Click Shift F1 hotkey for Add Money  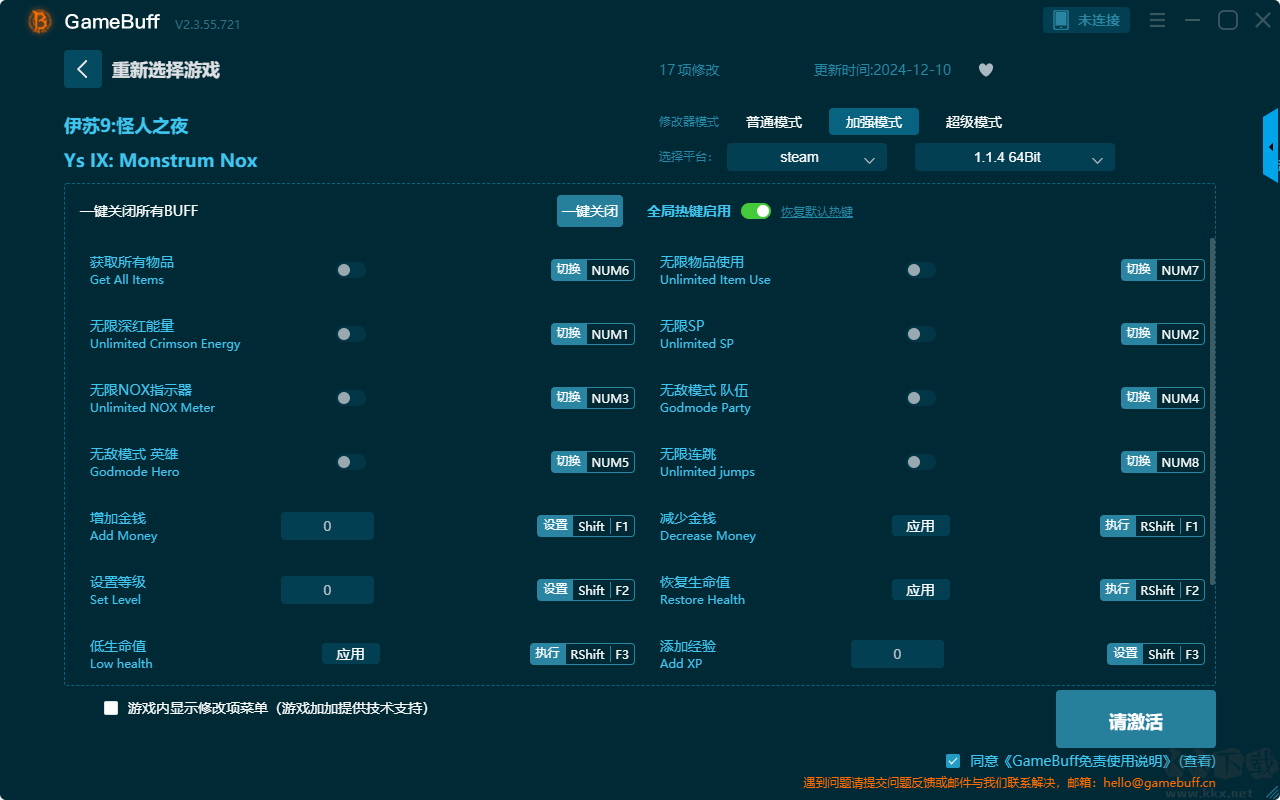click(x=586, y=526)
